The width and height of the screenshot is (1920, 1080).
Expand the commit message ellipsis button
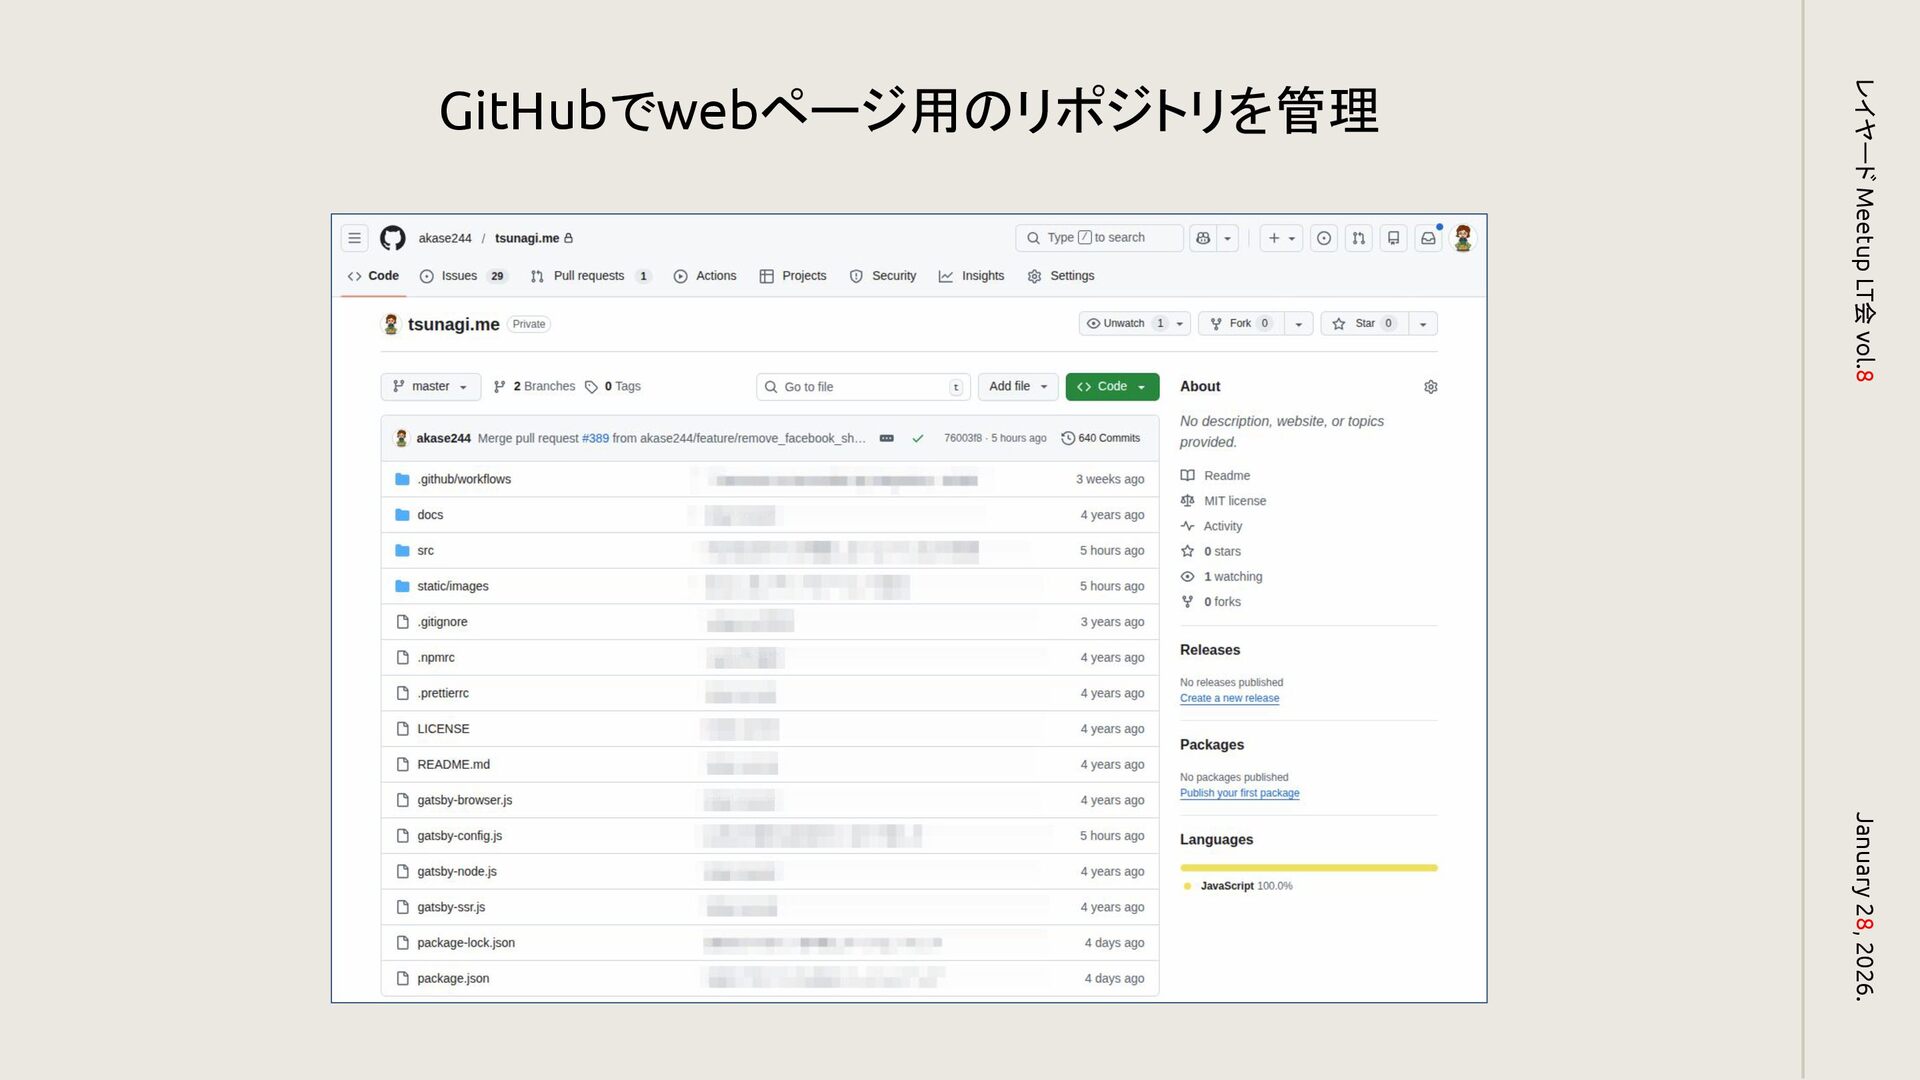tap(886, 438)
